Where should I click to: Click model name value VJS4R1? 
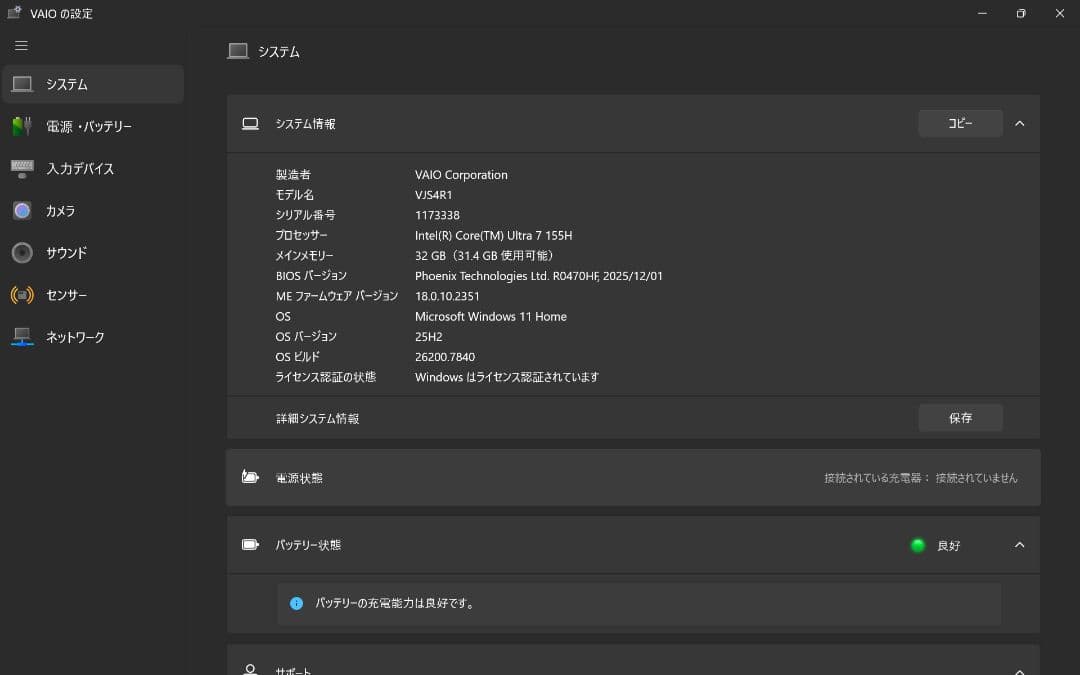[x=433, y=195]
